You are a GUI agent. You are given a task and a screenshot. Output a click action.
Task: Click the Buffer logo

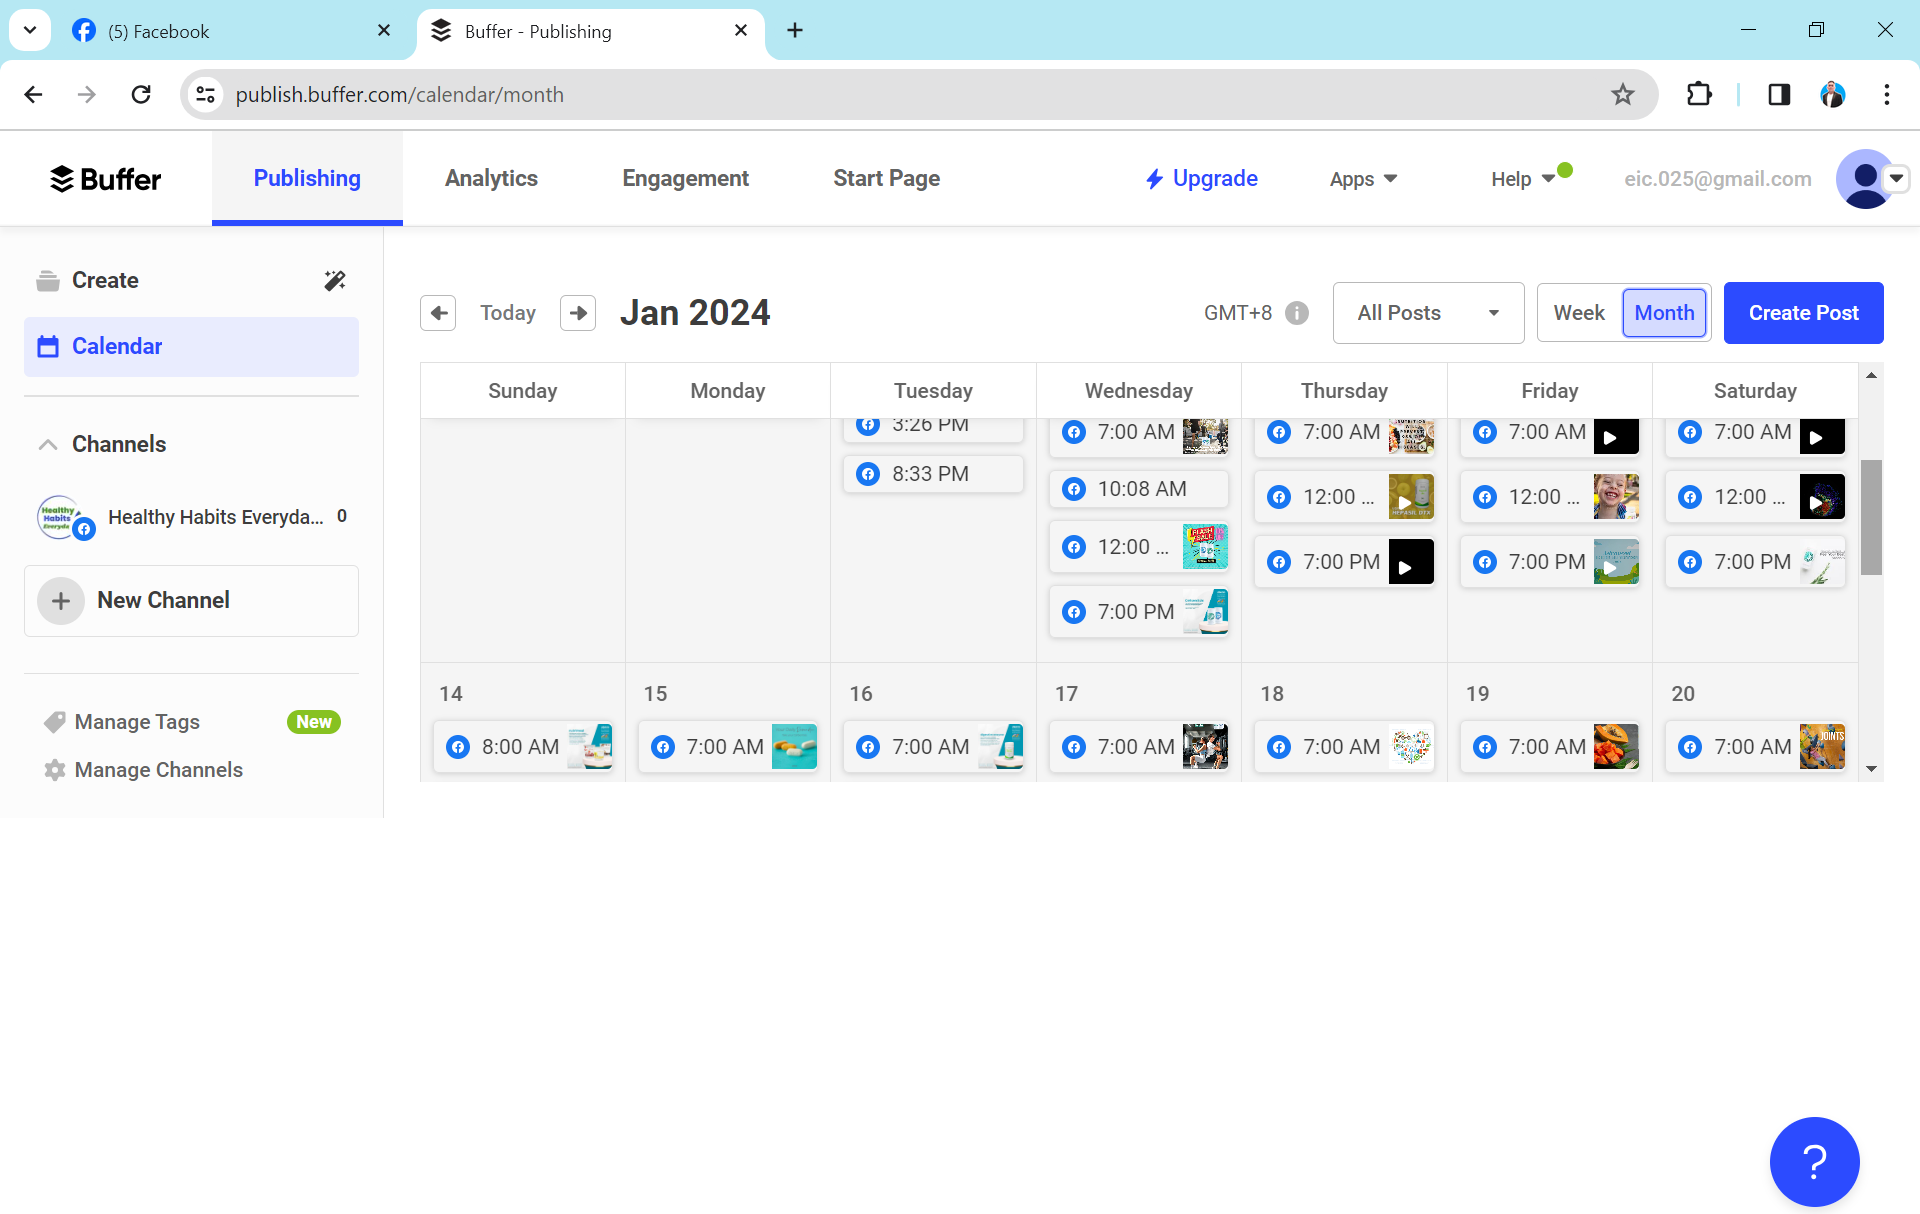105,179
